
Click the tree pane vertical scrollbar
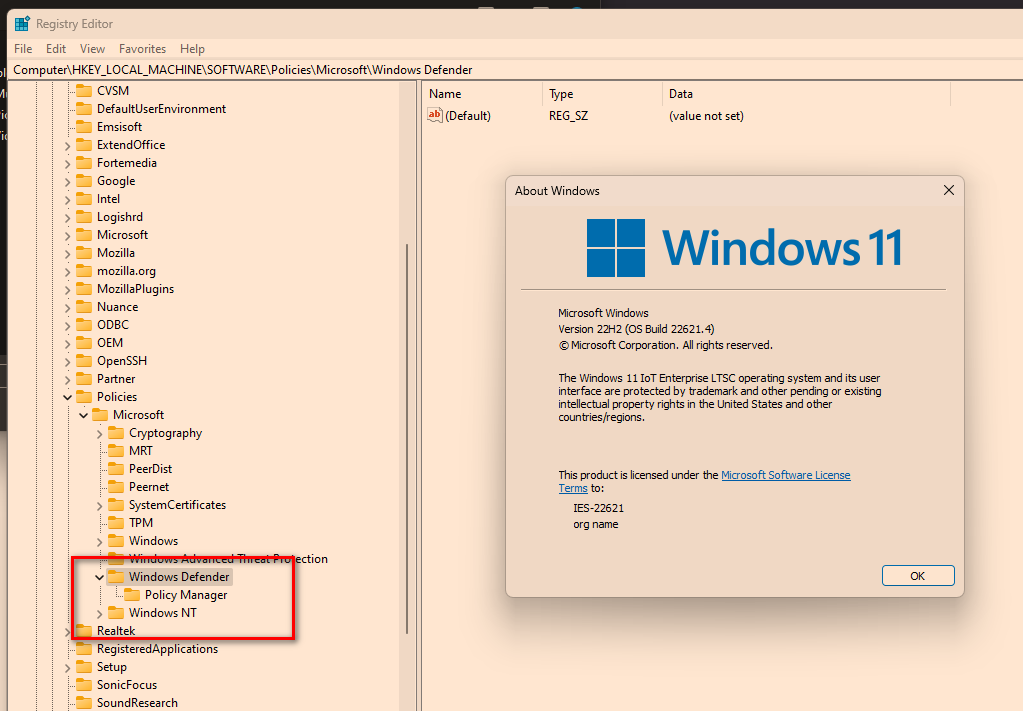[x=407, y=438]
